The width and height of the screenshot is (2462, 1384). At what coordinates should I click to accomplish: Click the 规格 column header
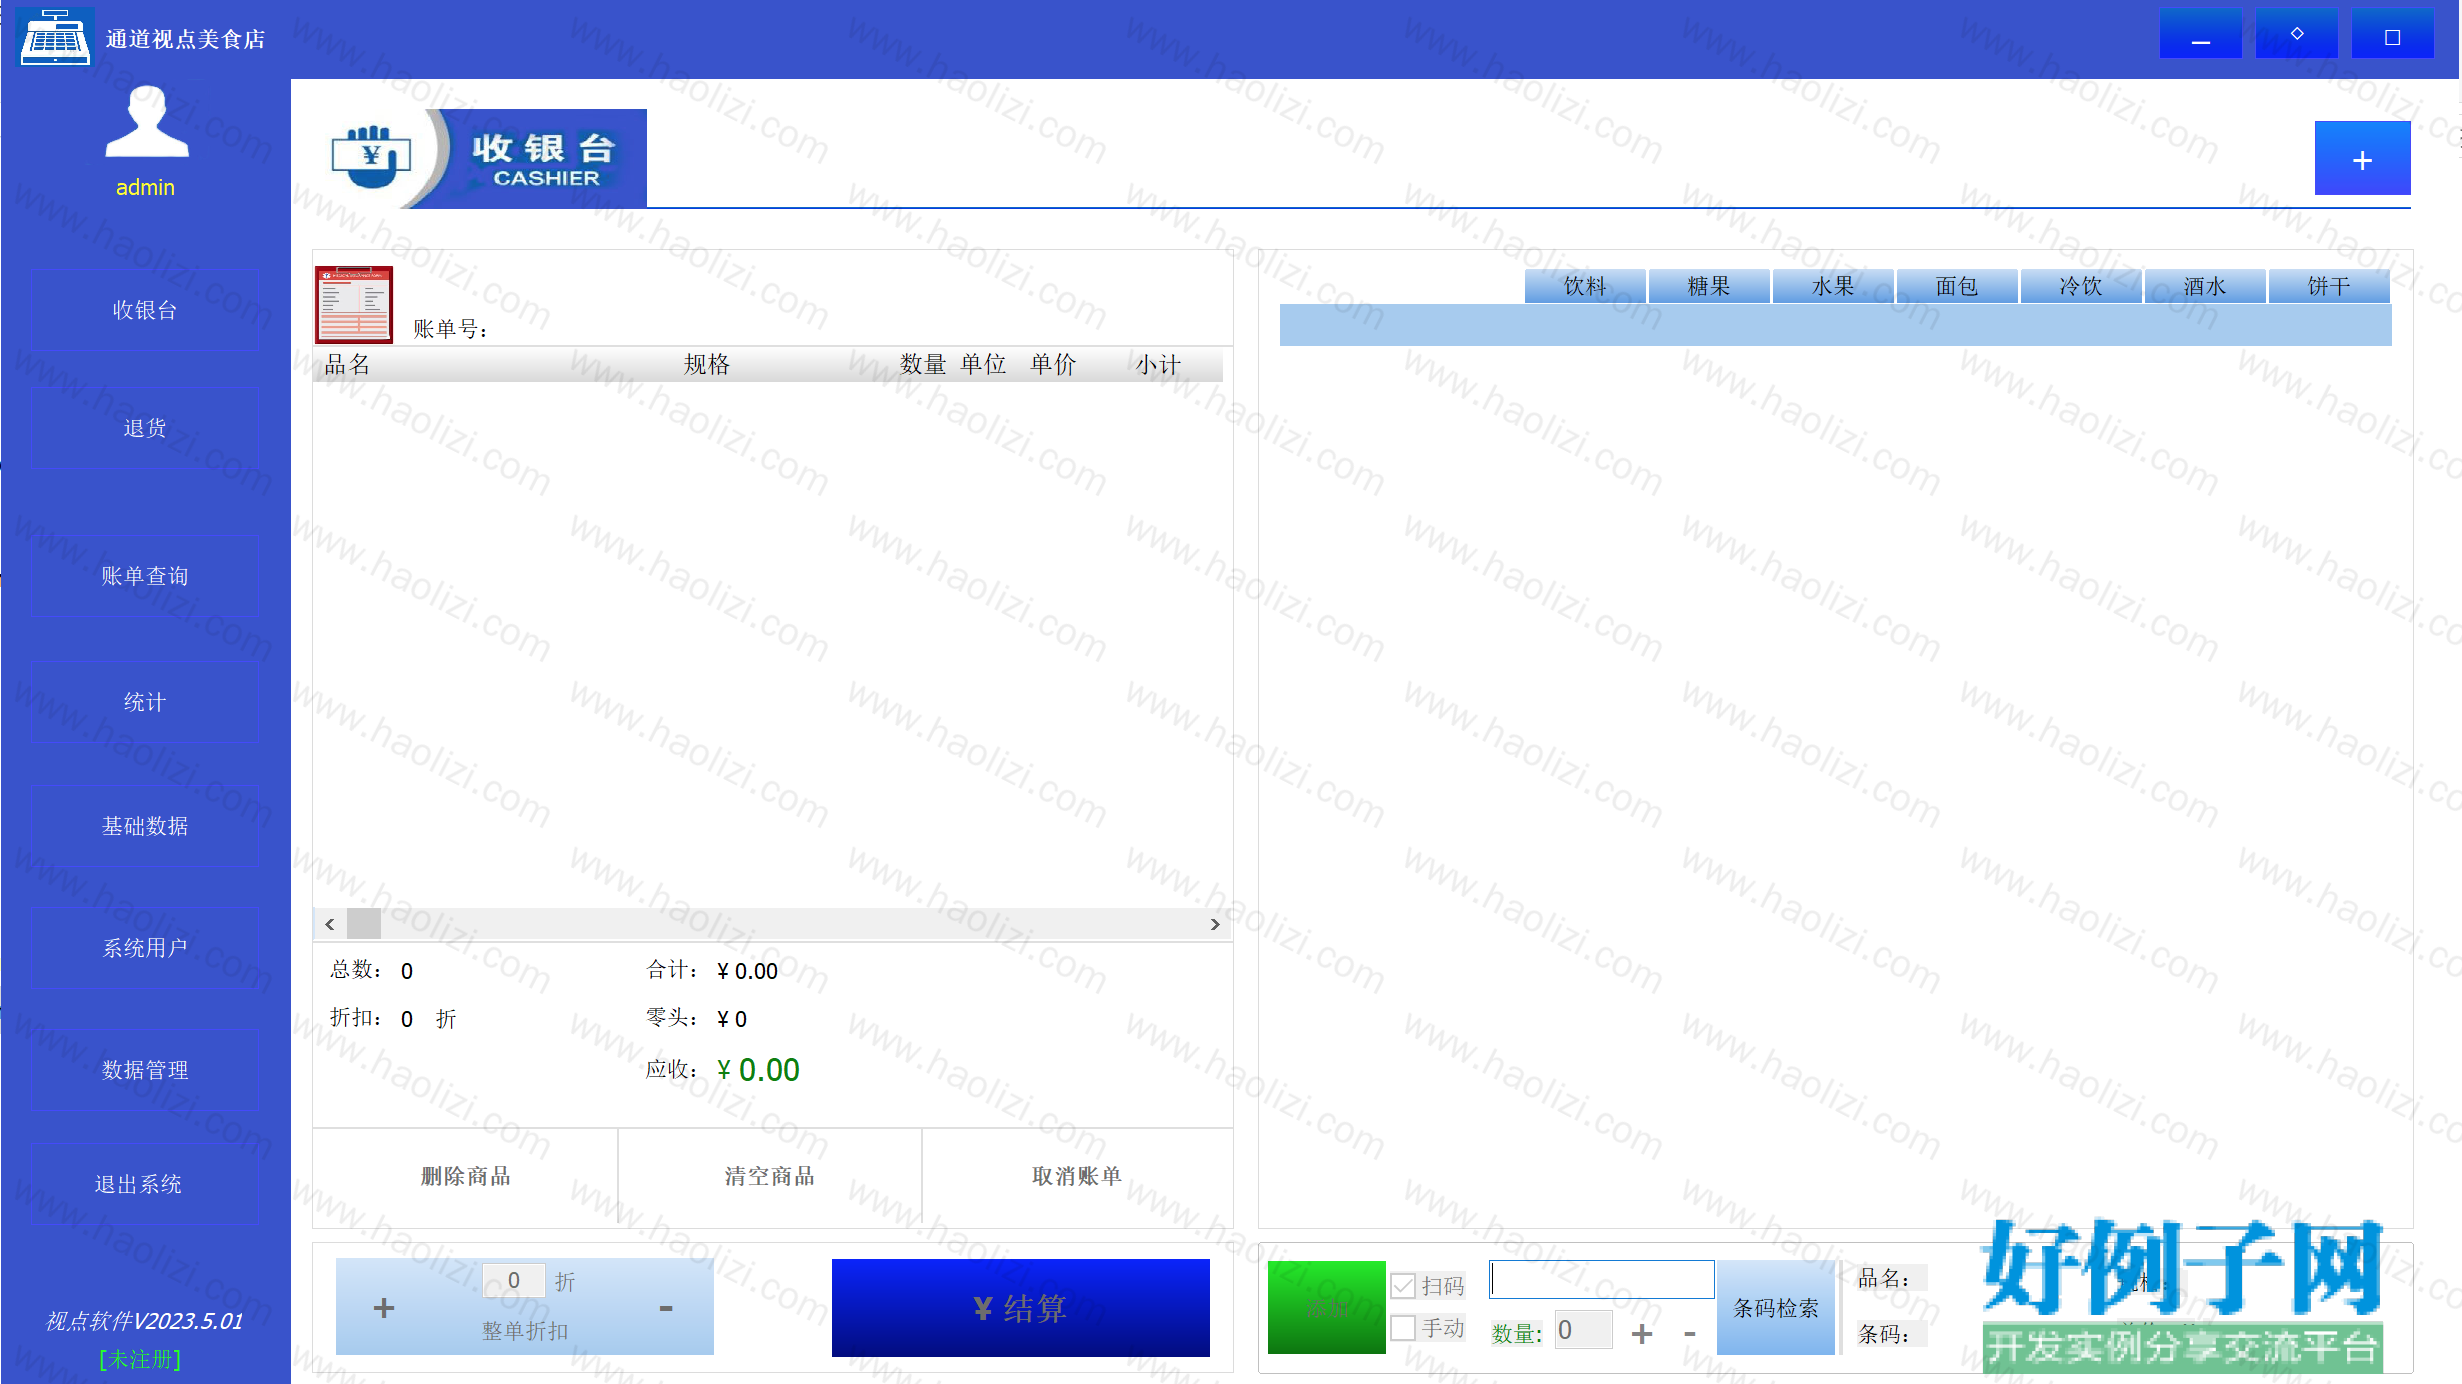tap(707, 364)
